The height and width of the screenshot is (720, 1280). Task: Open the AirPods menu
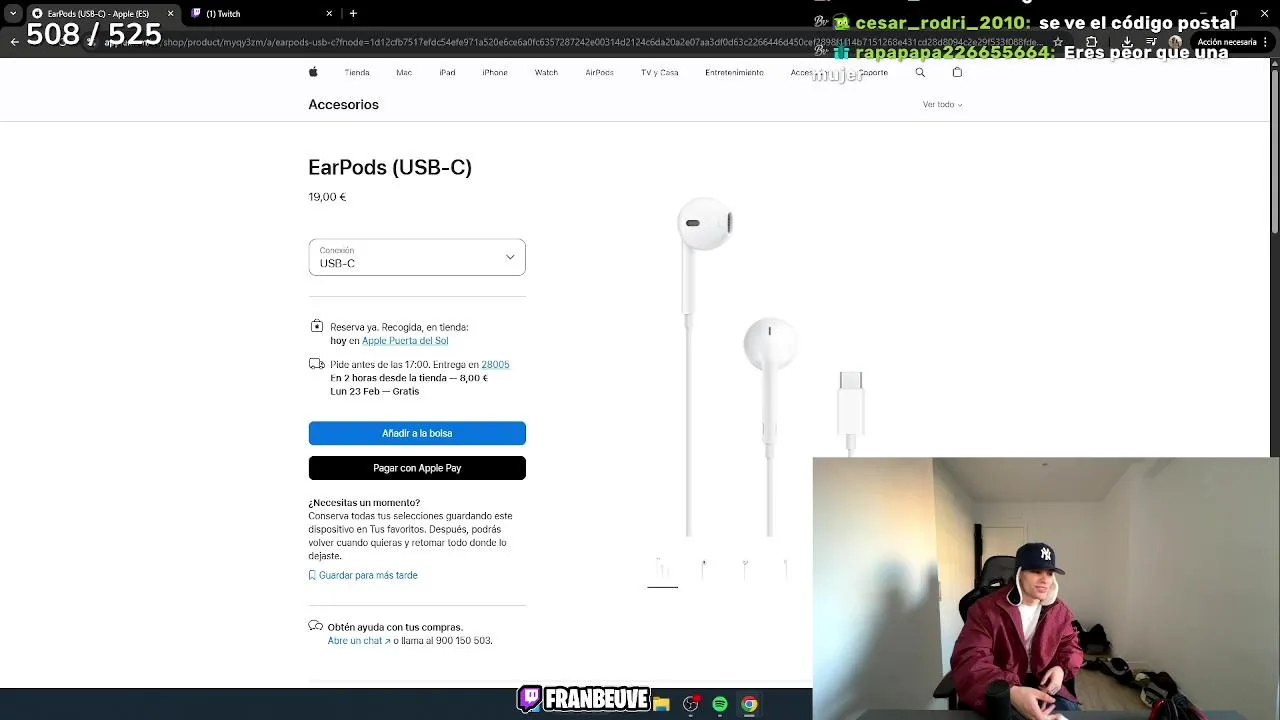[600, 72]
